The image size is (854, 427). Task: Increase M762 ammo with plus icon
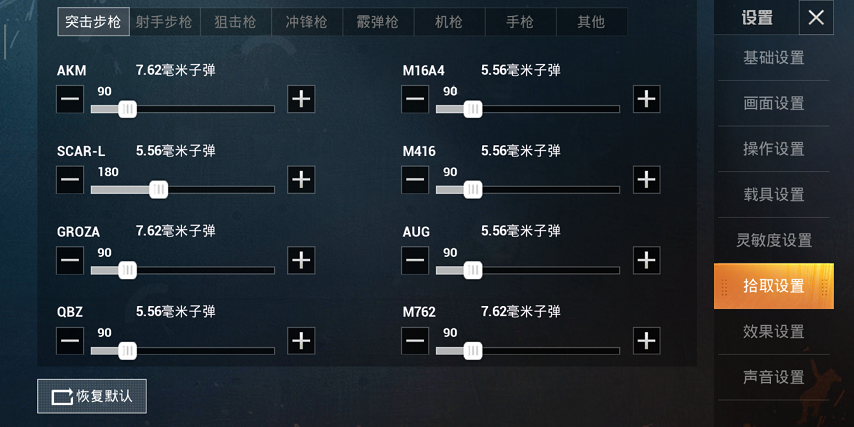click(646, 341)
